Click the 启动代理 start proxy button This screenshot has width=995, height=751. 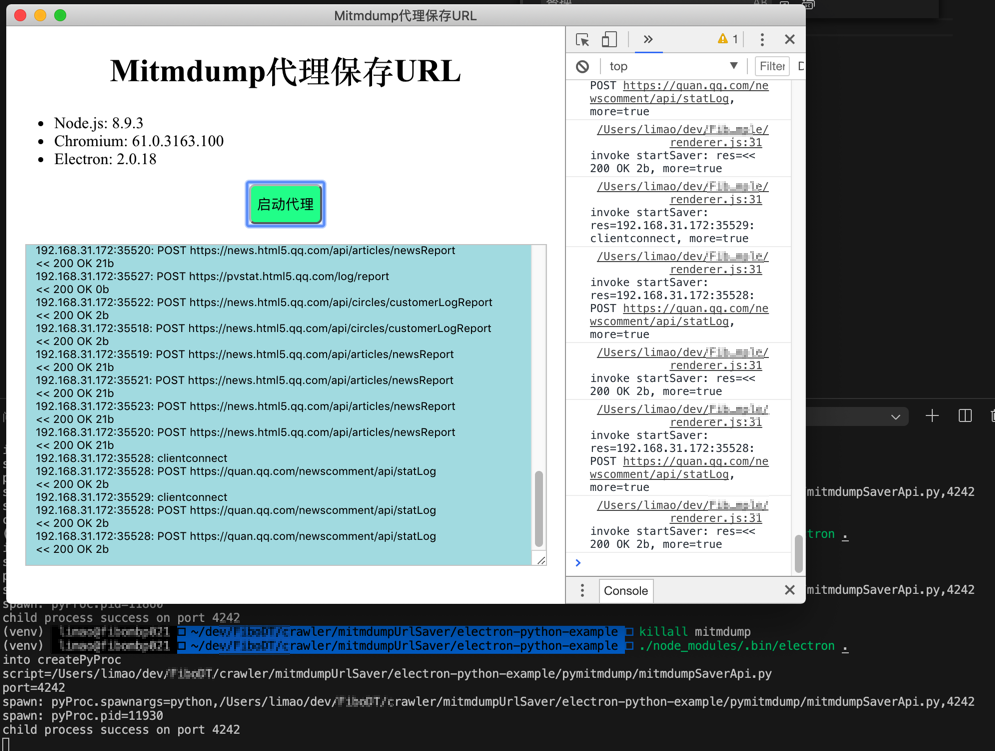click(x=286, y=204)
